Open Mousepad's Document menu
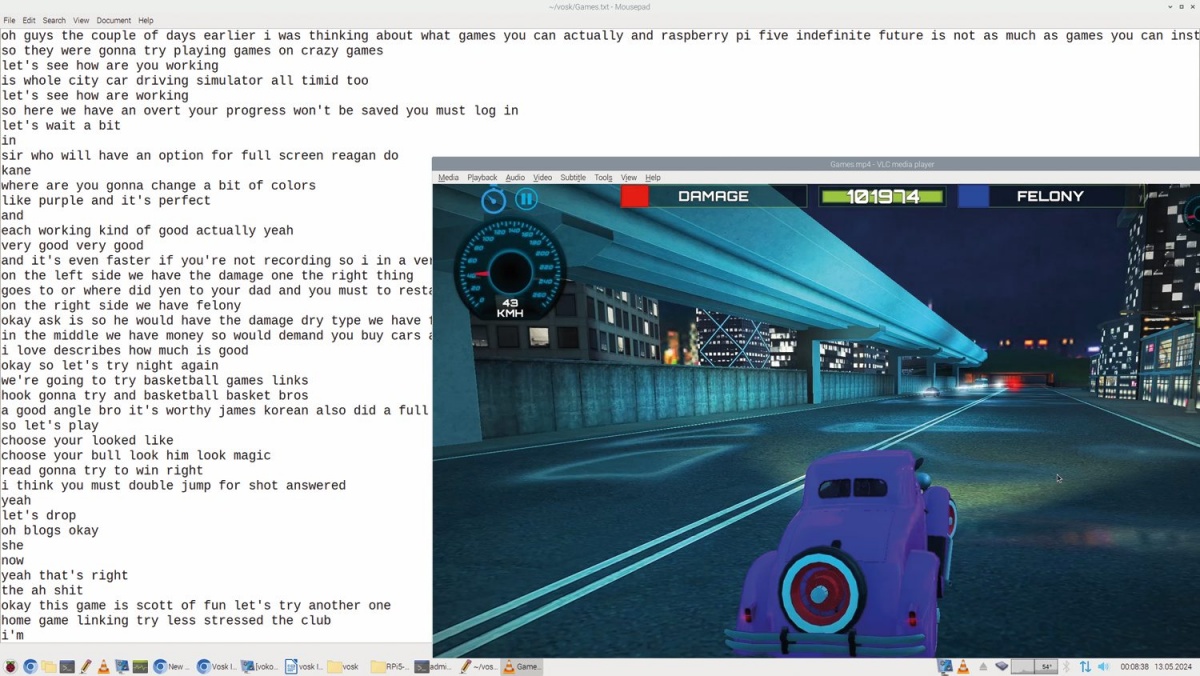The height and width of the screenshot is (676, 1200). point(113,20)
